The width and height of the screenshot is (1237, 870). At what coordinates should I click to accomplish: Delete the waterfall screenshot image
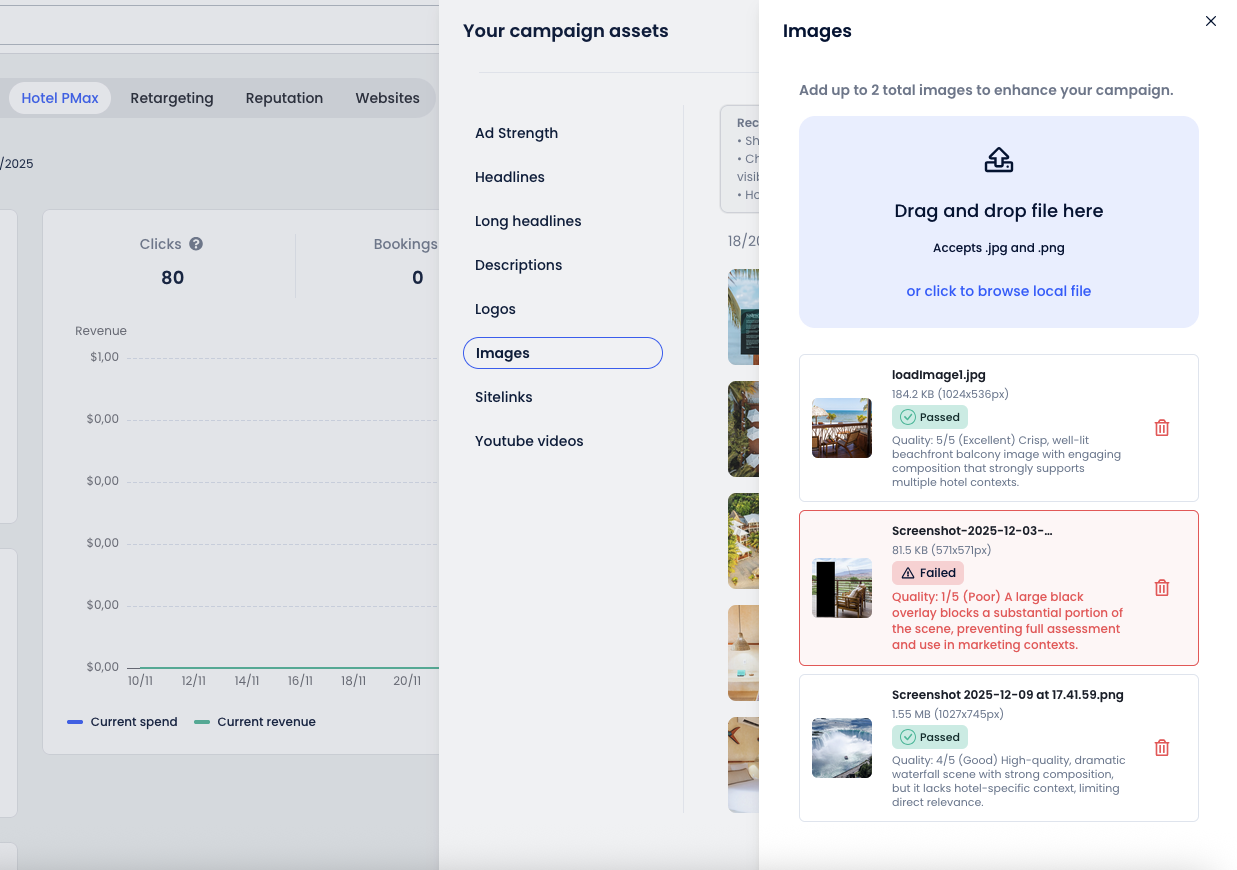pos(1161,748)
